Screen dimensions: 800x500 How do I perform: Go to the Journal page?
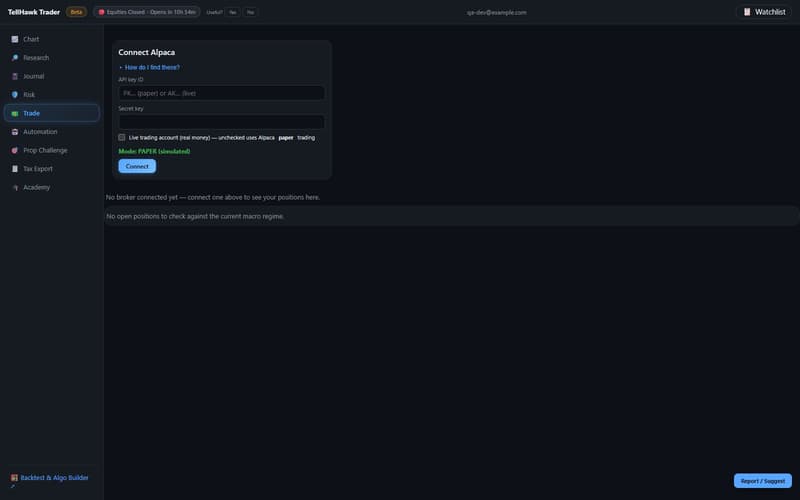coord(52,76)
